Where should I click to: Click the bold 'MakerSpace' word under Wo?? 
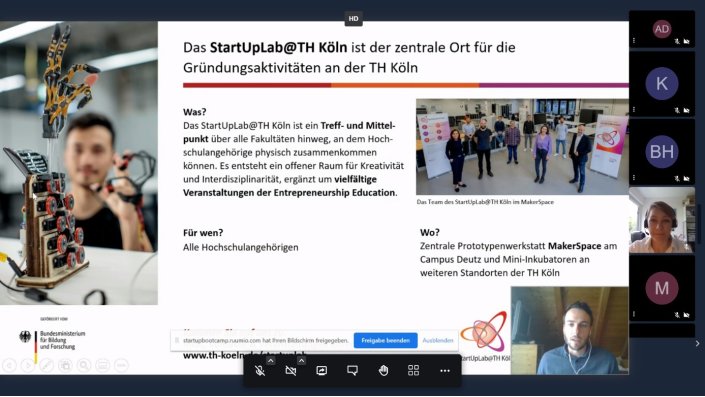click(575, 246)
